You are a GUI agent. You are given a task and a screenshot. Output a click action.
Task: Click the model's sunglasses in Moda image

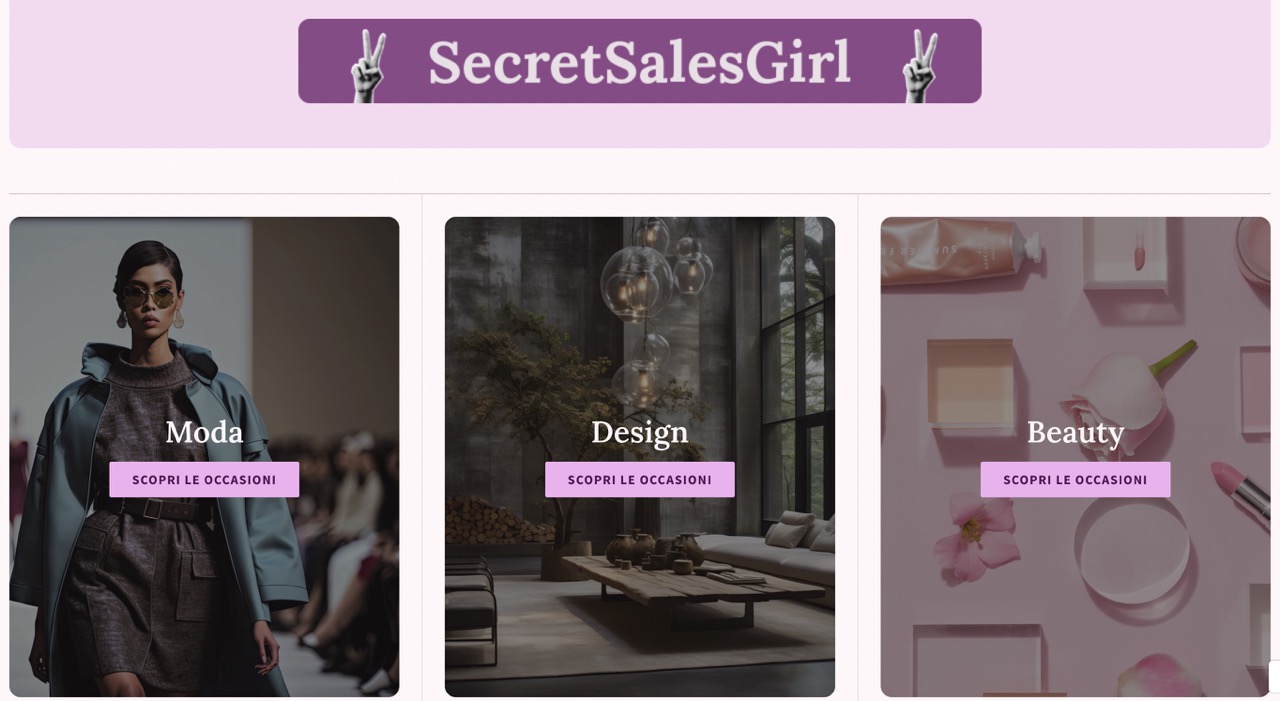pos(150,296)
